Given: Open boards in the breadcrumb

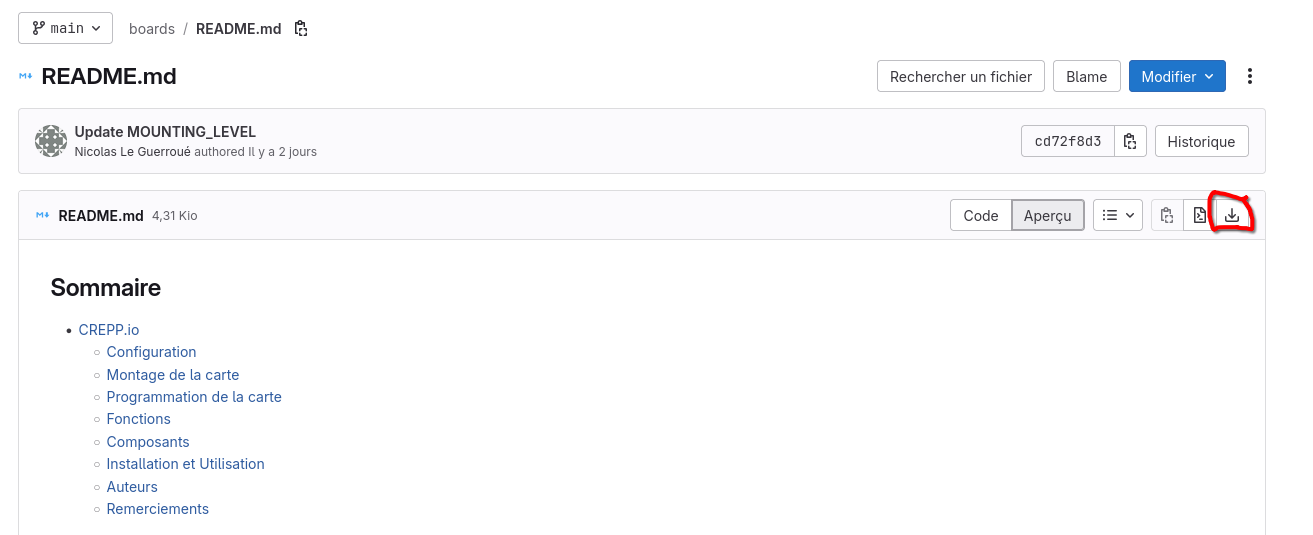Looking at the screenshot, I should [x=152, y=28].
